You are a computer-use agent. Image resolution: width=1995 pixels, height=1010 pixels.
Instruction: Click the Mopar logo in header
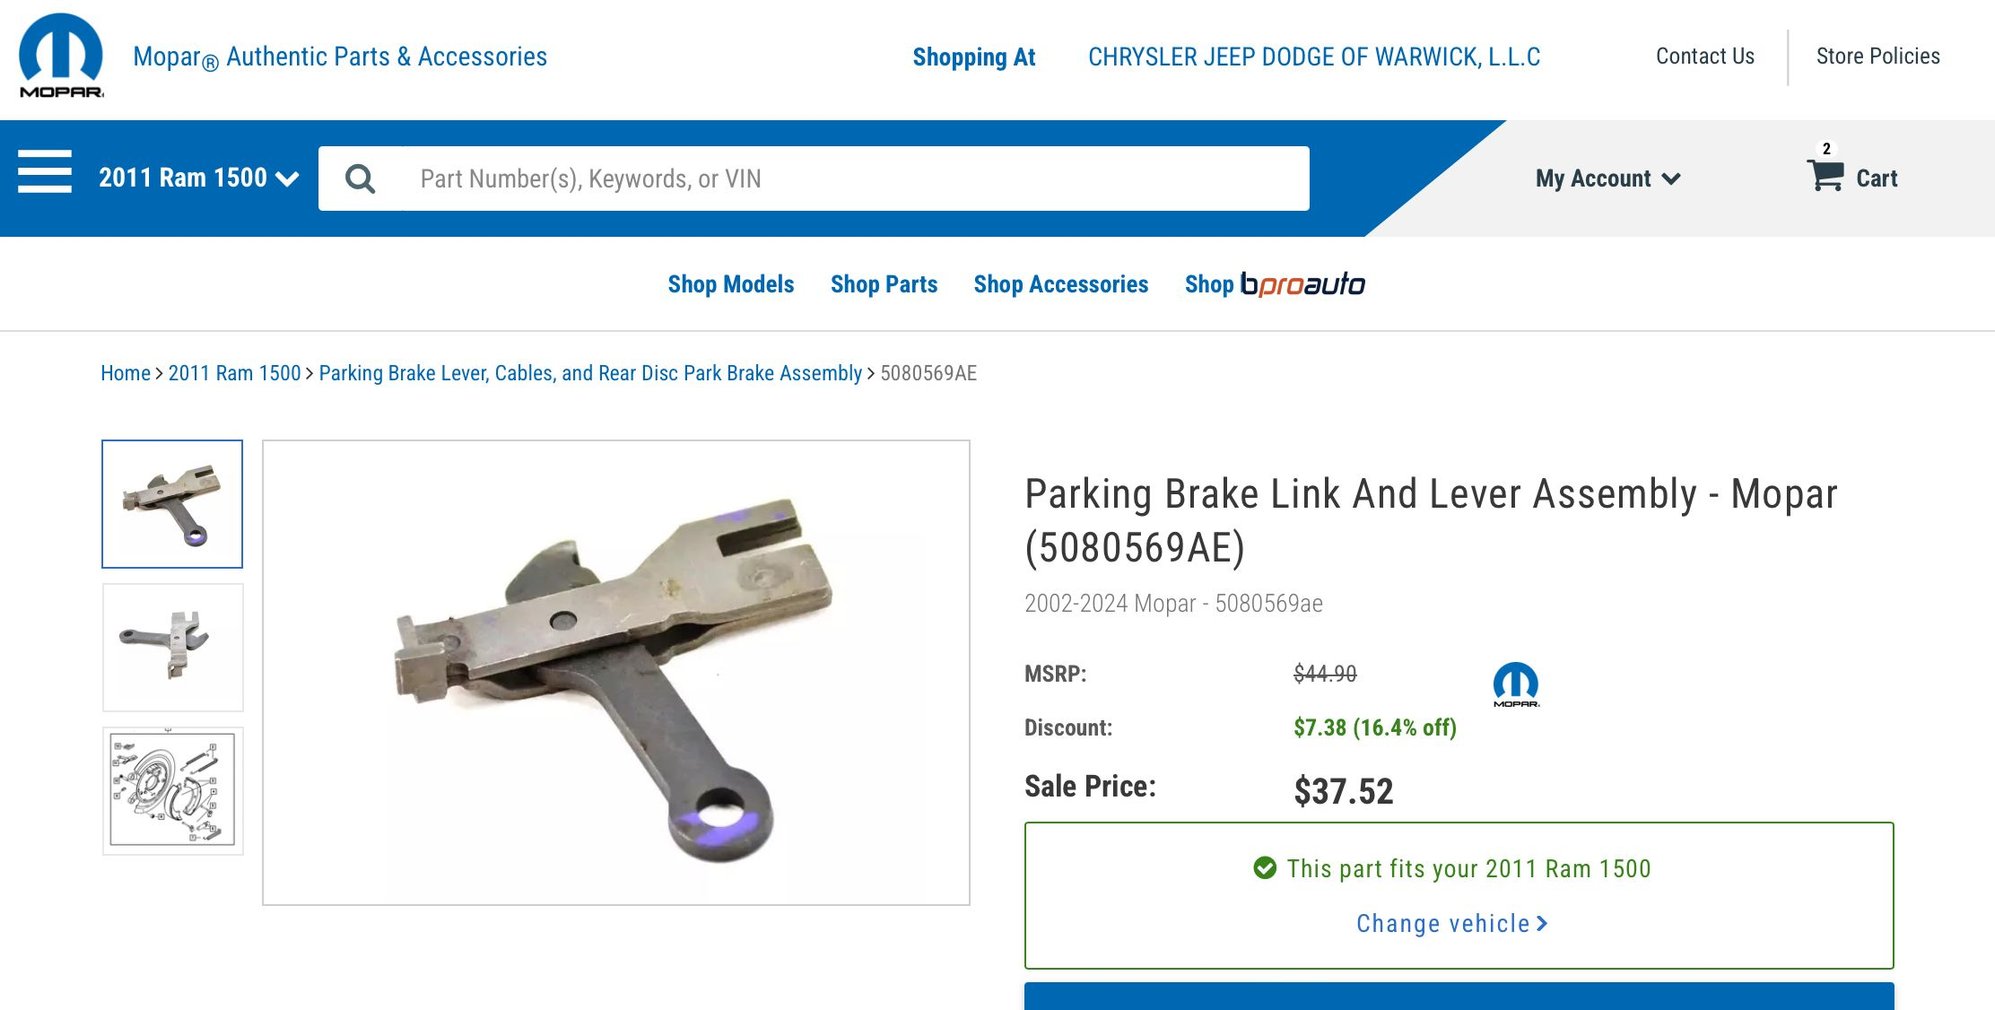[61, 55]
